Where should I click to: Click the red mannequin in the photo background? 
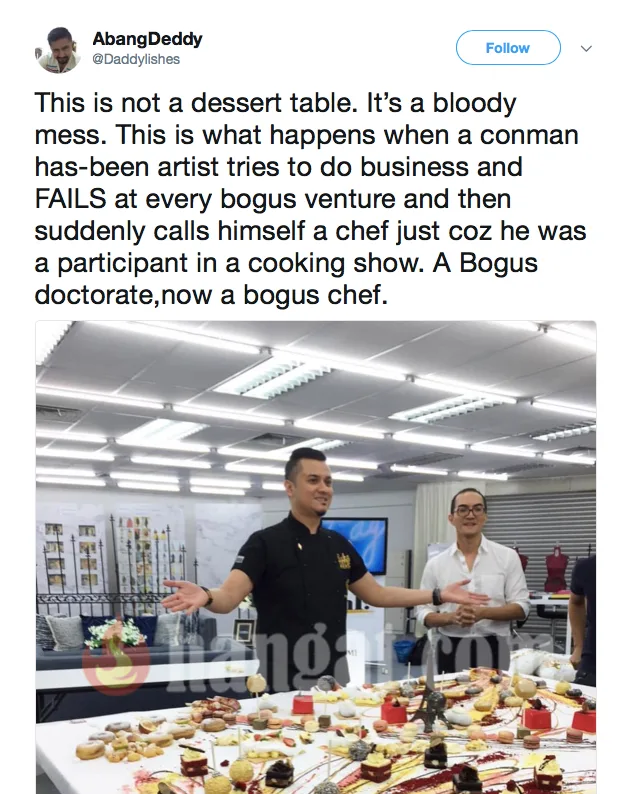(x=556, y=568)
